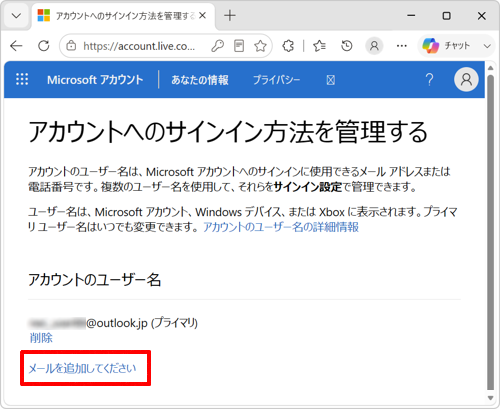
Task: Minimize the browser window
Action: [411, 16]
